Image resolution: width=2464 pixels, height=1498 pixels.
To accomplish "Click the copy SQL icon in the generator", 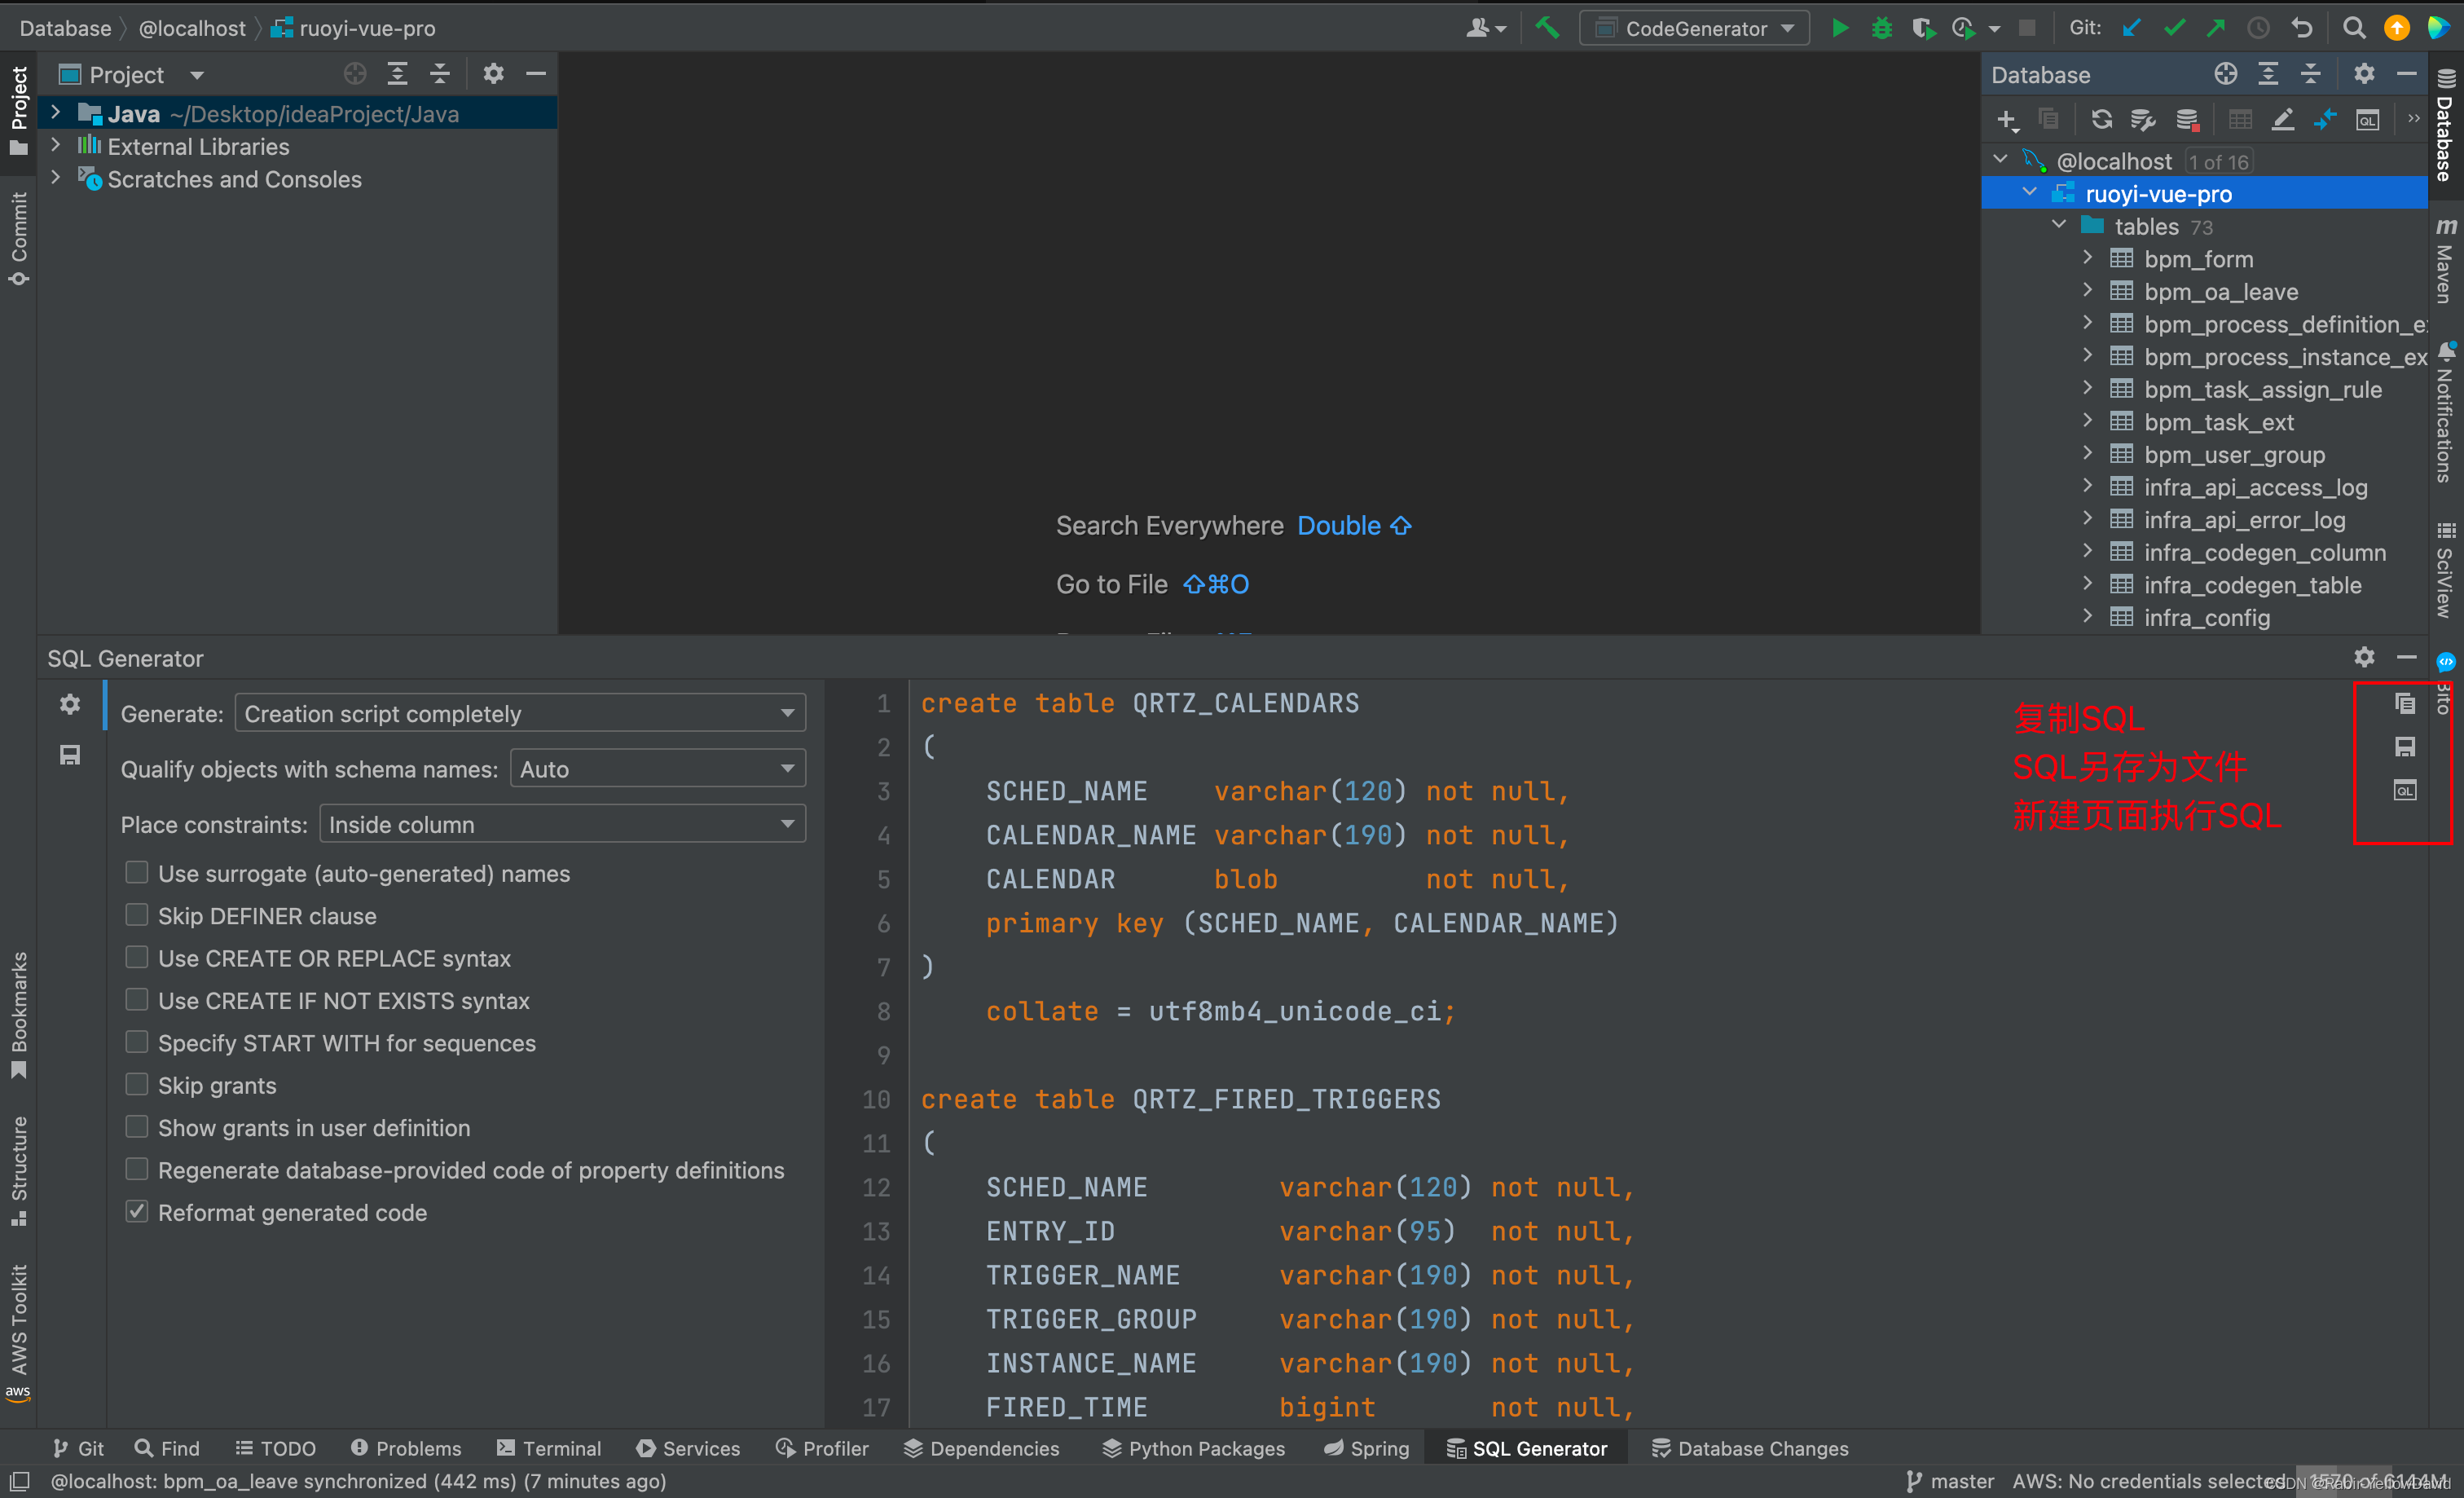I will (x=2404, y=704).
